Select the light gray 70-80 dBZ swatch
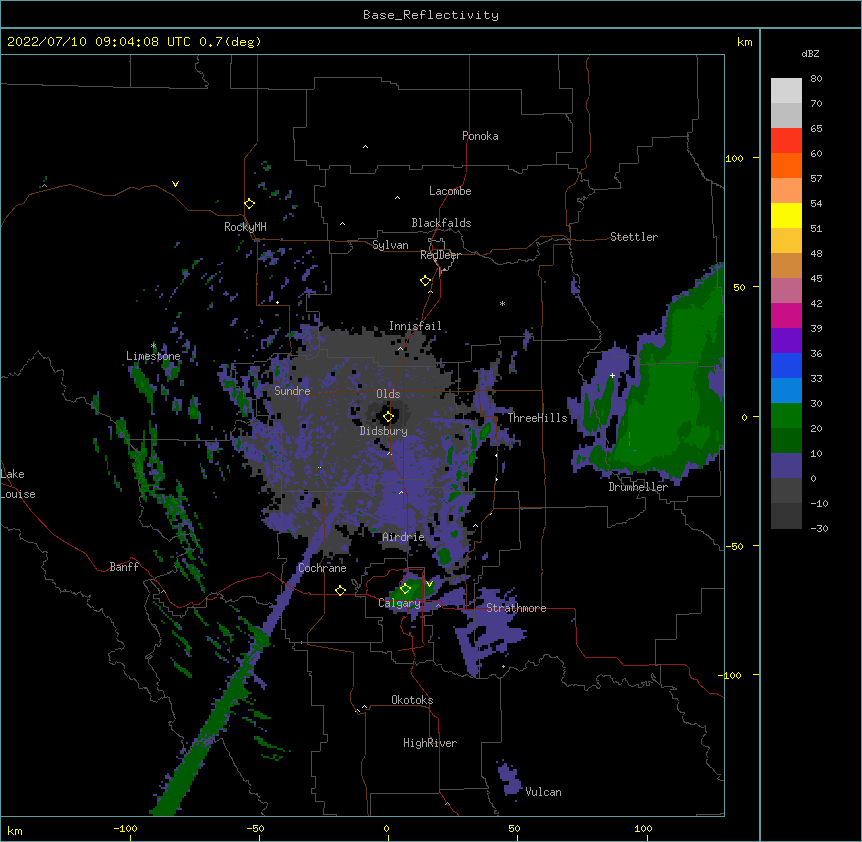862x842 pixels. [786, 91]
